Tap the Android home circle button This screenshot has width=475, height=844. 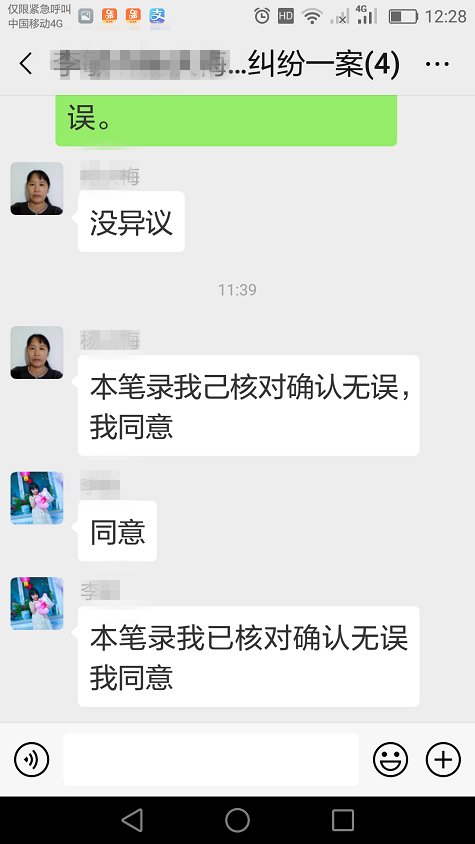coord(238,820)
